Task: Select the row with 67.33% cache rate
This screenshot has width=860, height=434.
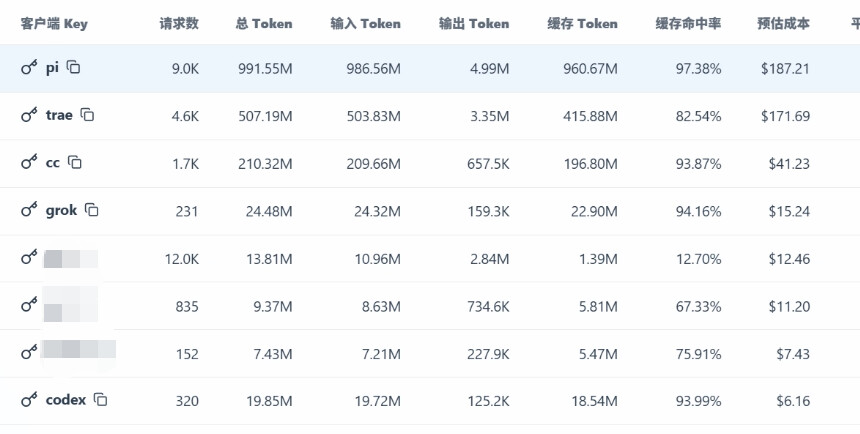Action: 430,306
